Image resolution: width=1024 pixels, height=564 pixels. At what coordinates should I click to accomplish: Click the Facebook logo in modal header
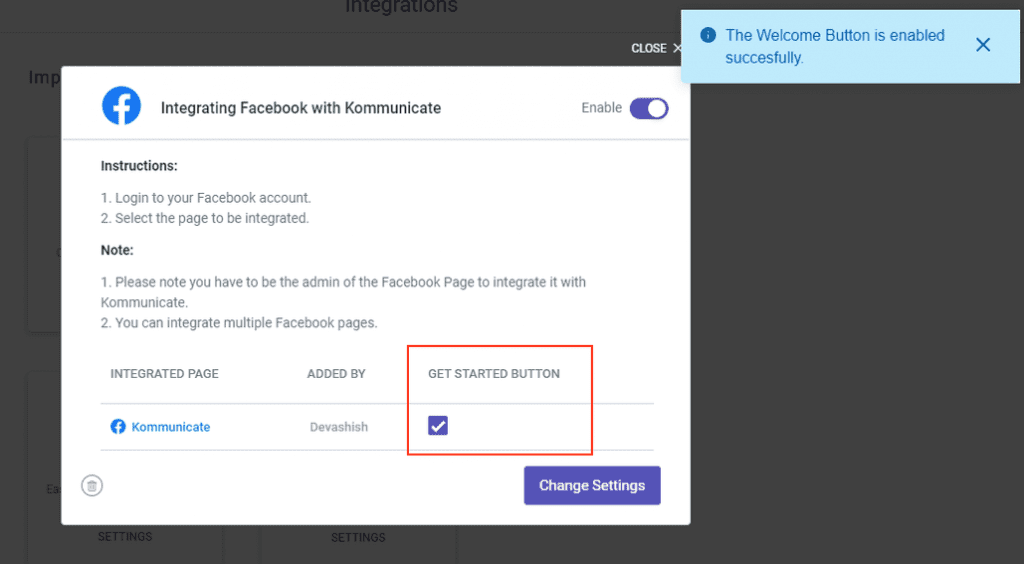121,106
